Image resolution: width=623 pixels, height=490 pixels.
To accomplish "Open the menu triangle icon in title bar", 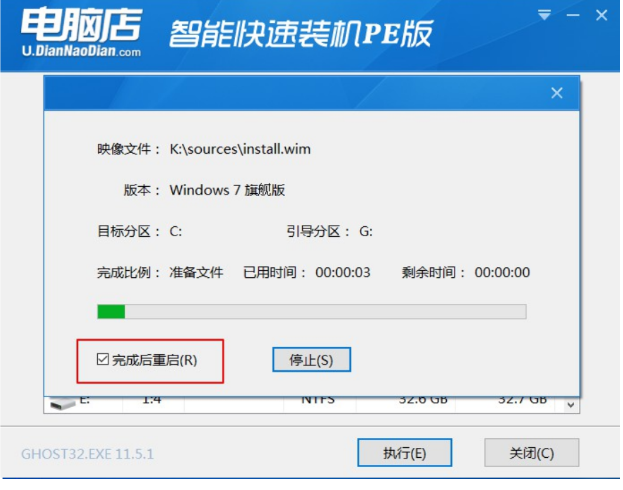I will coord(544,15).
